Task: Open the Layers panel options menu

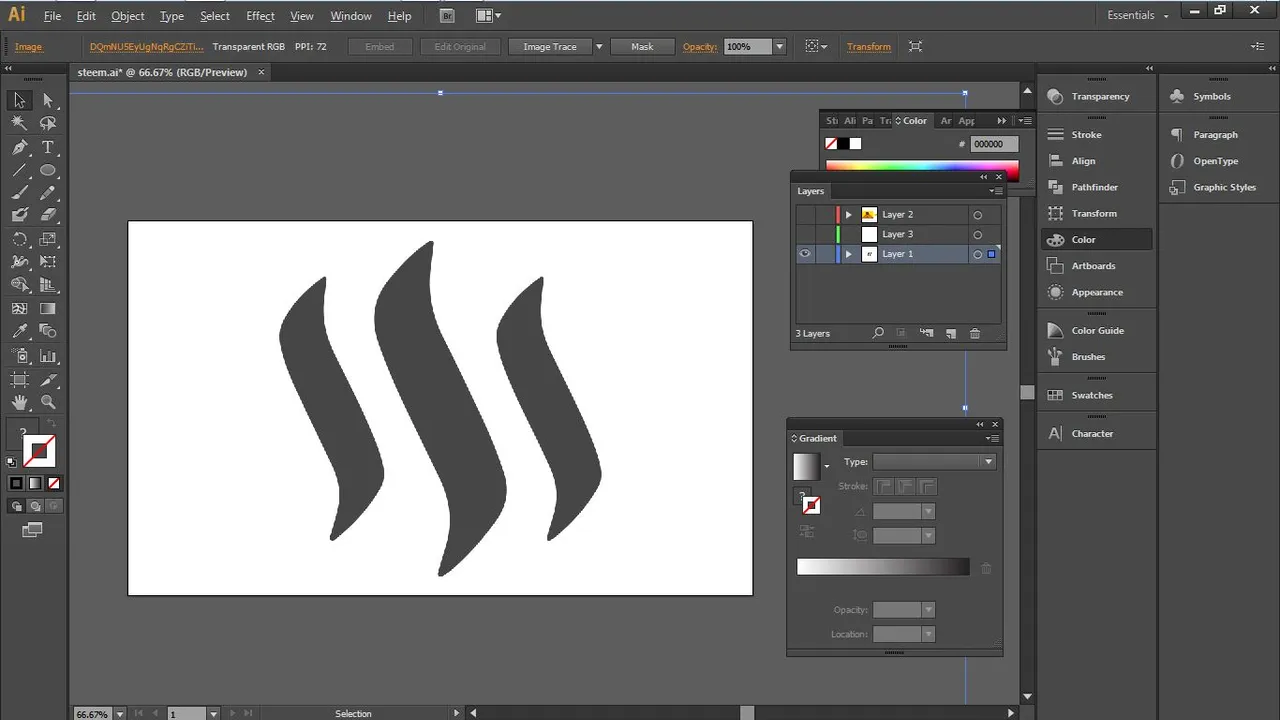Action: point(995,191)
